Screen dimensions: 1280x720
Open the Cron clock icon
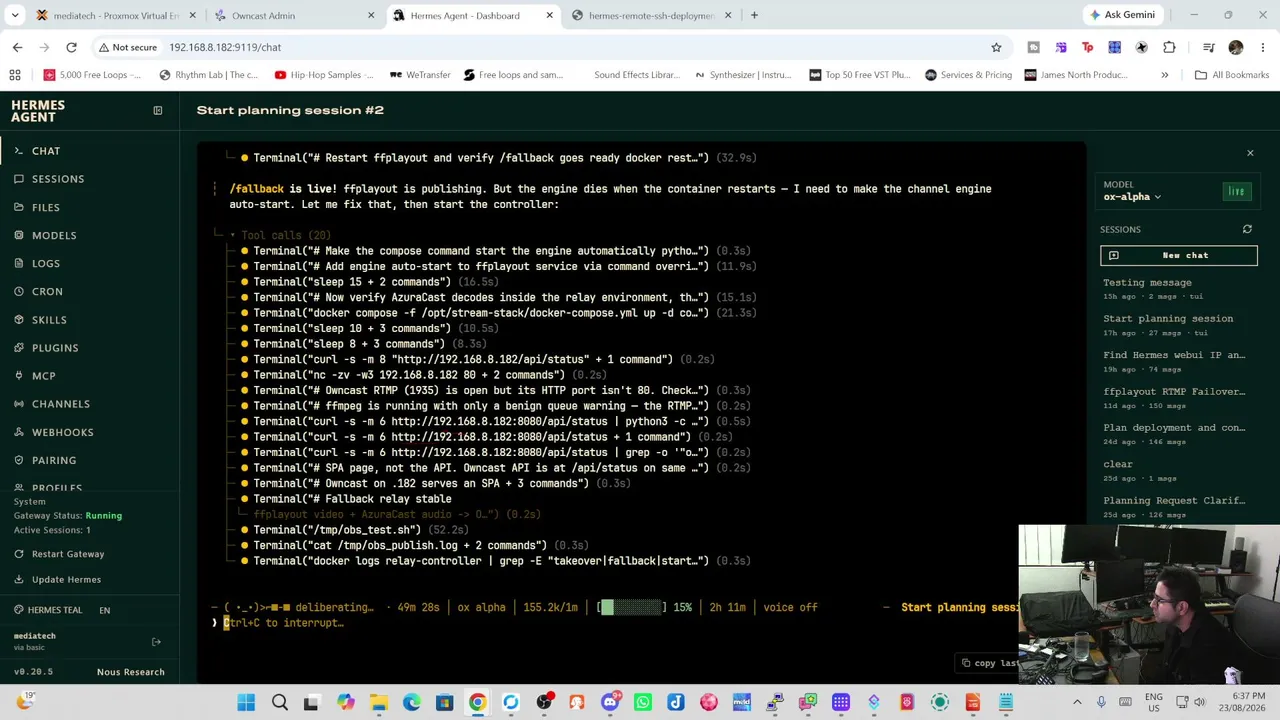tap(19, 291)
